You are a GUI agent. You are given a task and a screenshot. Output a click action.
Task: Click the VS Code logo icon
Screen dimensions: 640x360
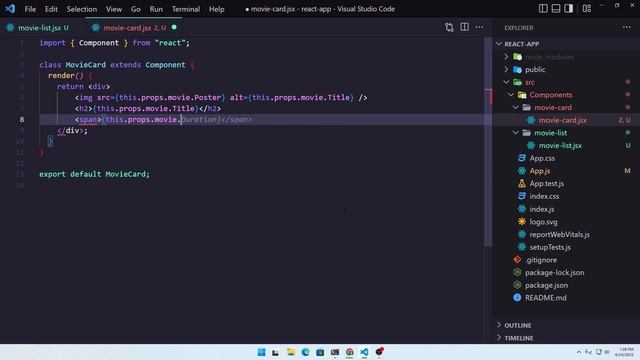tap(10, 9)
